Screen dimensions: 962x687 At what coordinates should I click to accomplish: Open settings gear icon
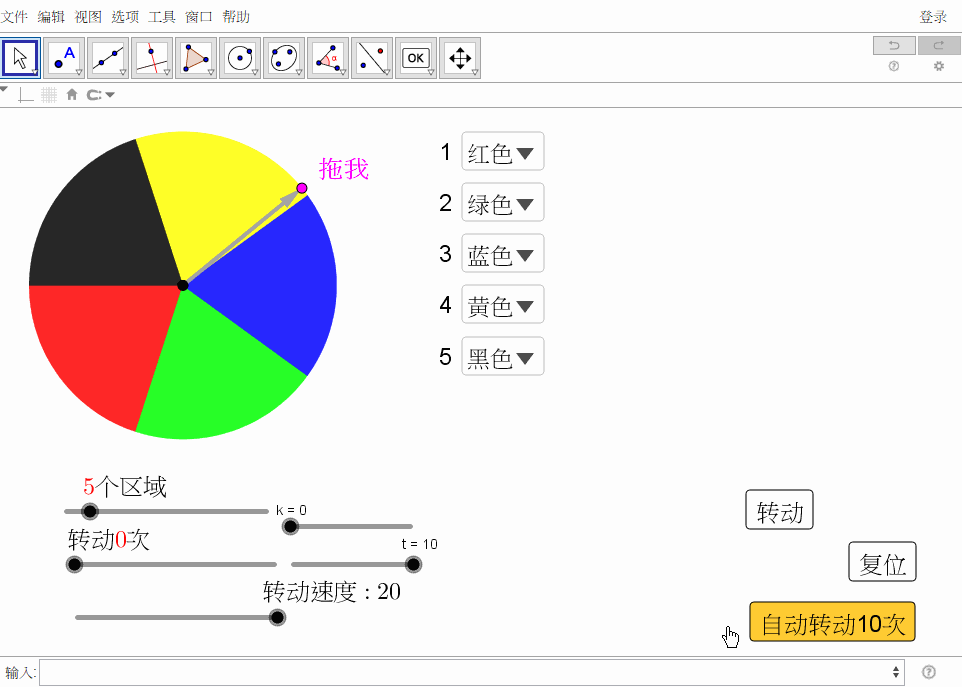pos(939,66)
